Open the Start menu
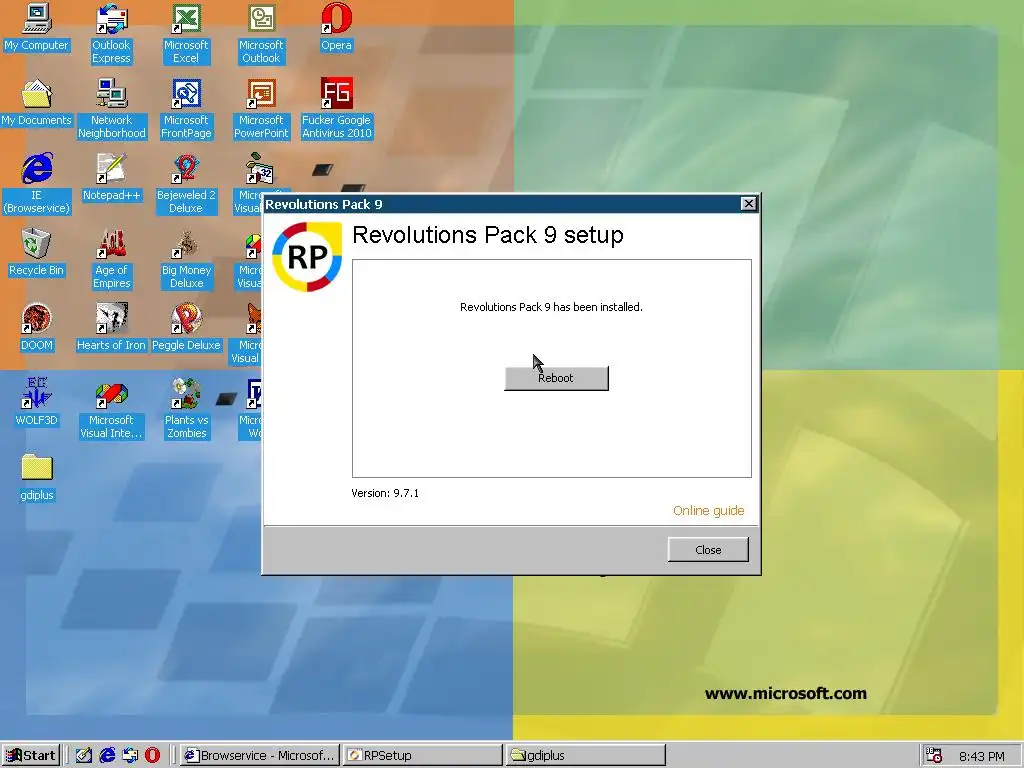1024x768 pixels. click(31, 756)
